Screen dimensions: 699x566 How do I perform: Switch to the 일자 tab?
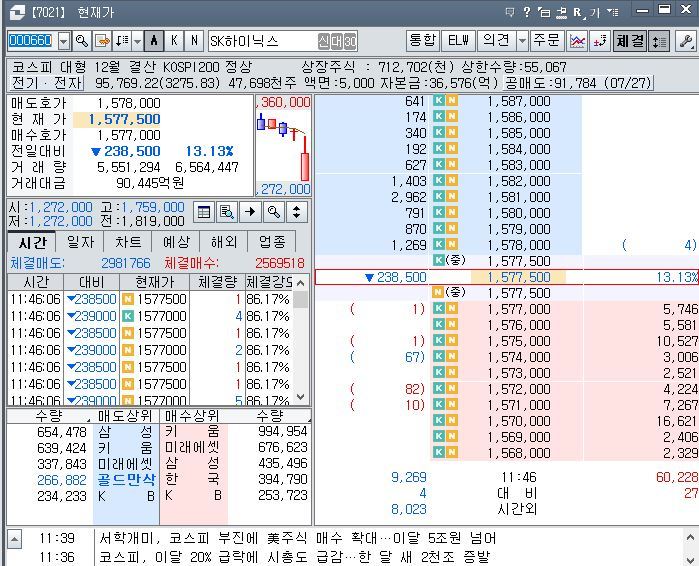80,242
